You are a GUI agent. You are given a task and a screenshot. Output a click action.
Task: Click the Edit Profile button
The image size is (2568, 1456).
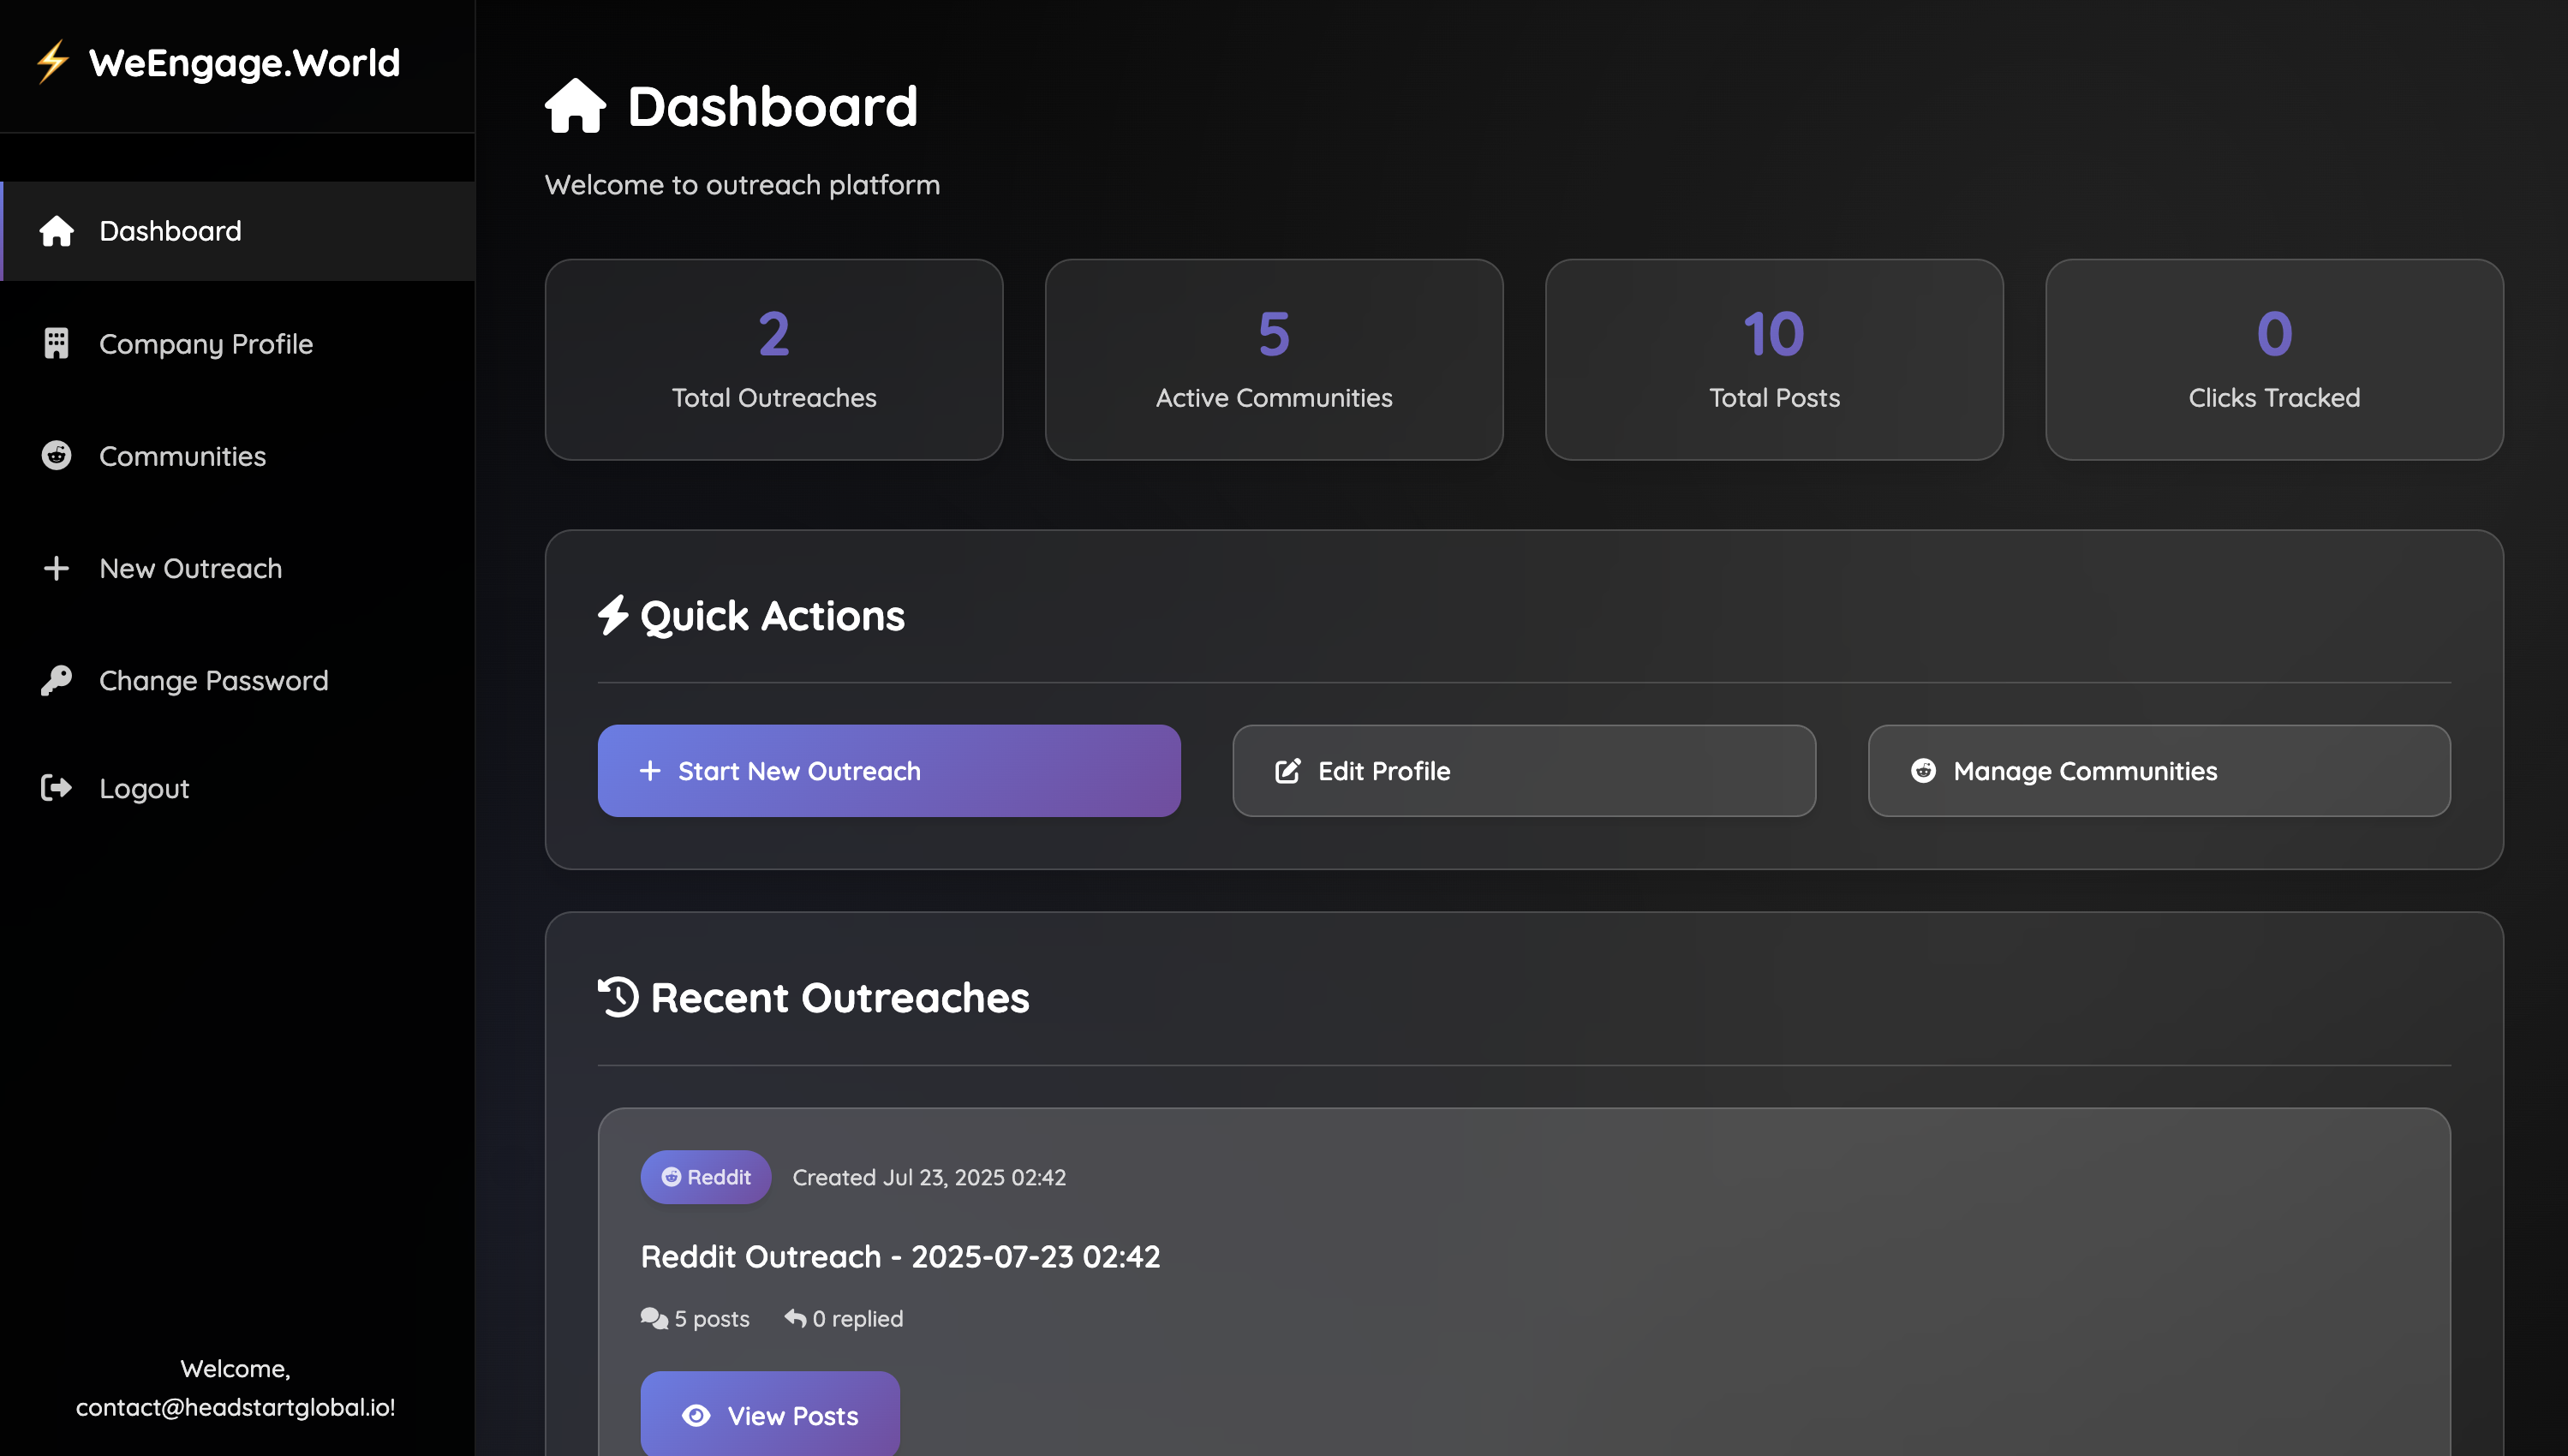[1524, 771]
